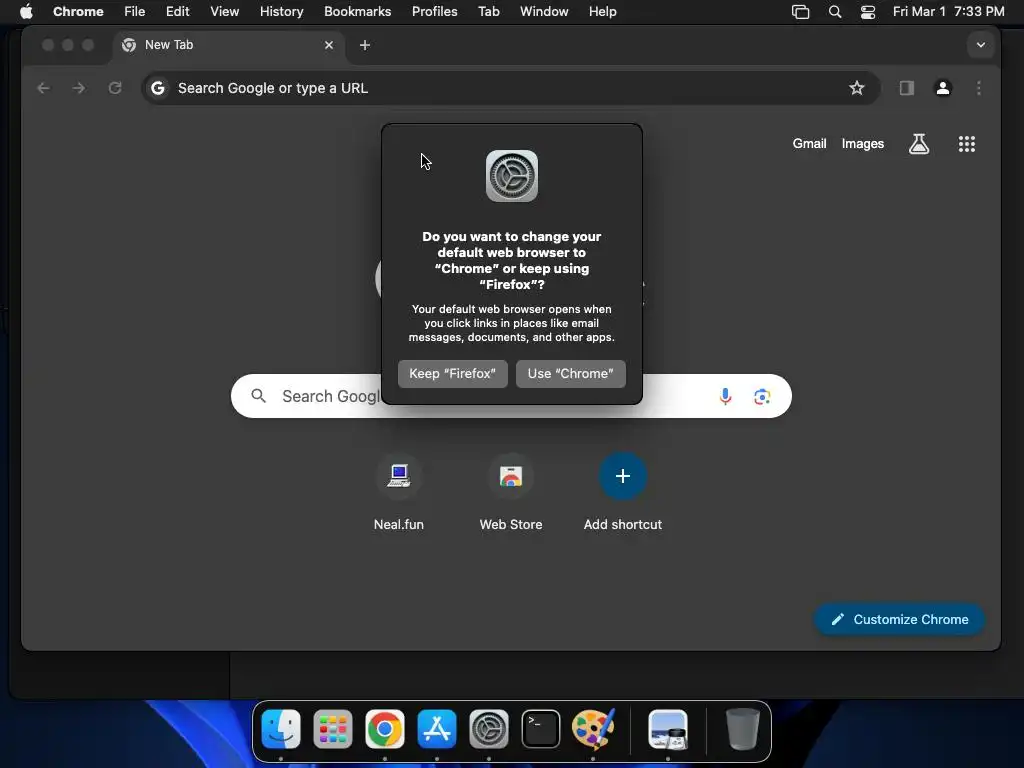Open Search Labs flask icon

click(919, 144)
